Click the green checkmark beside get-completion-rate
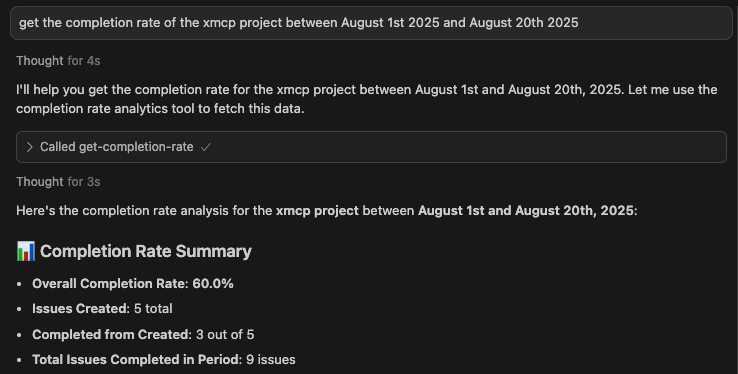Image resolution: width=738 pixels, height=374 pixels. point(206,147)
